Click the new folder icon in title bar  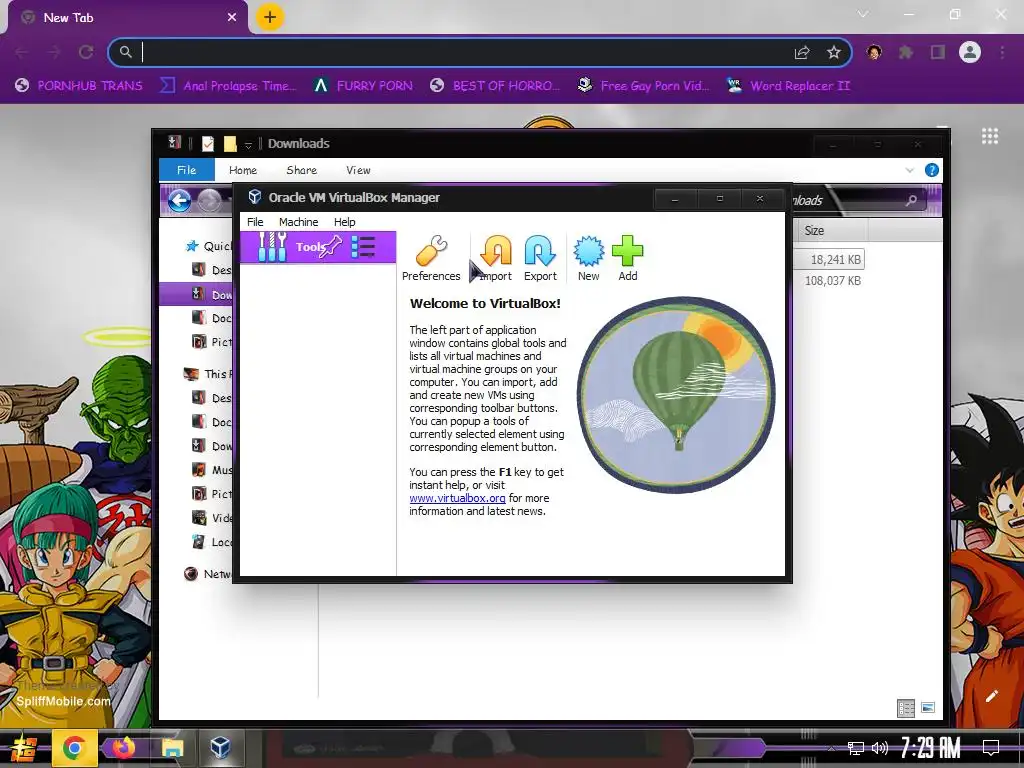229,144
